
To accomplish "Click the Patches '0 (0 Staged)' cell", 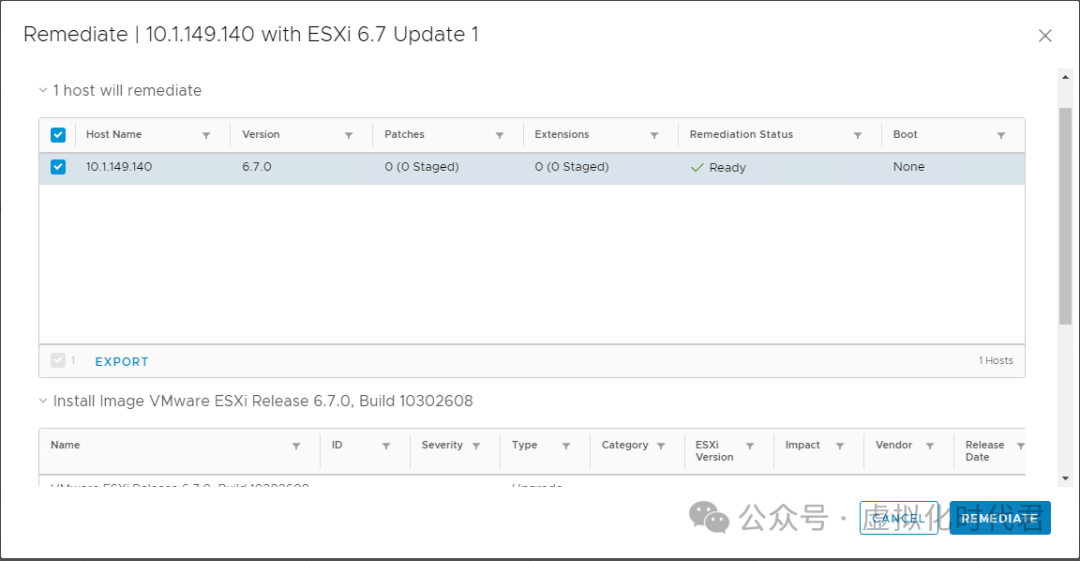I will point(422,167).
